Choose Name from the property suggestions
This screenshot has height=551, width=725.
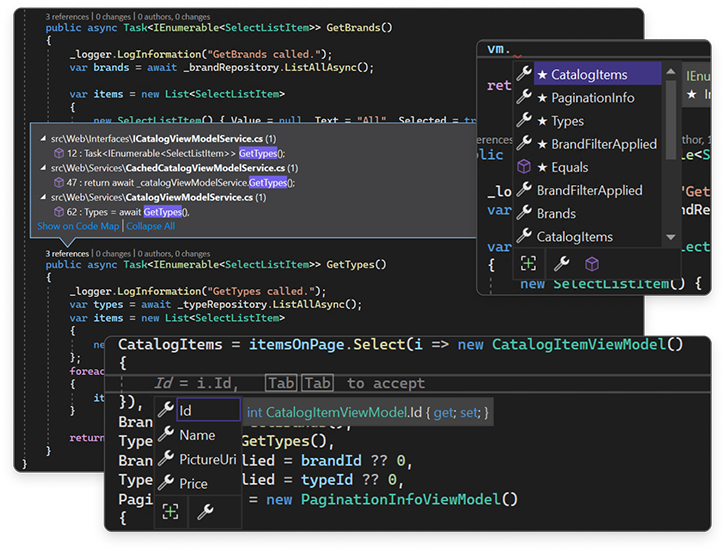pos(197,435)
